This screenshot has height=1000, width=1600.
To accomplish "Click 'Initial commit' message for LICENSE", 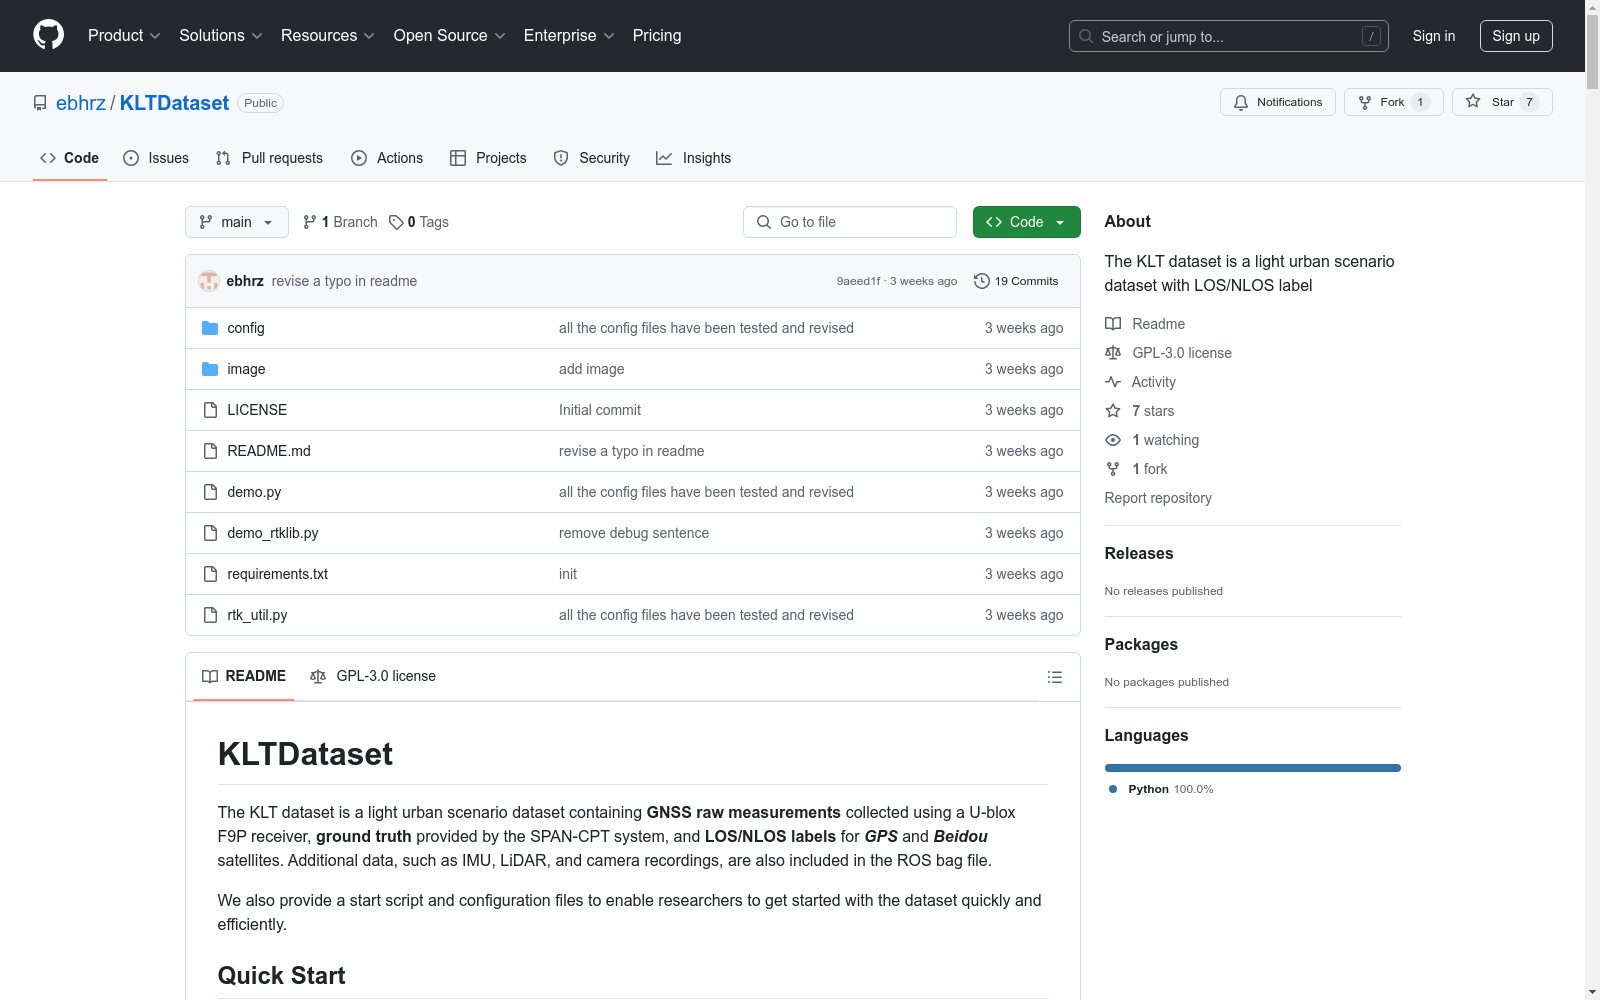I will click(600, 410).
